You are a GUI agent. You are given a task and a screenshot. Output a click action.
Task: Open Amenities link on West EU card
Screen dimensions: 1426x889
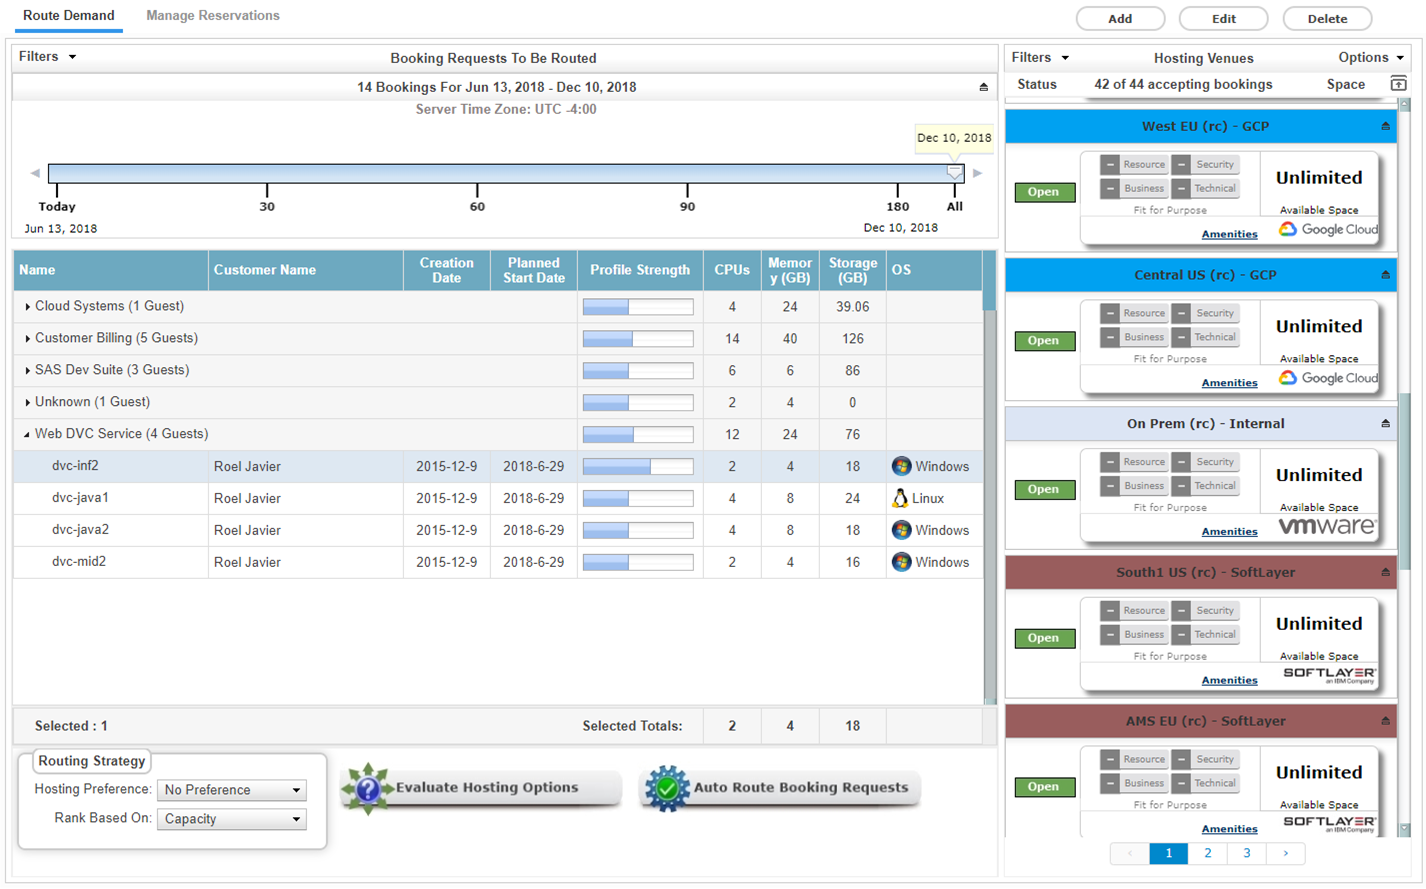point(1229,234)
